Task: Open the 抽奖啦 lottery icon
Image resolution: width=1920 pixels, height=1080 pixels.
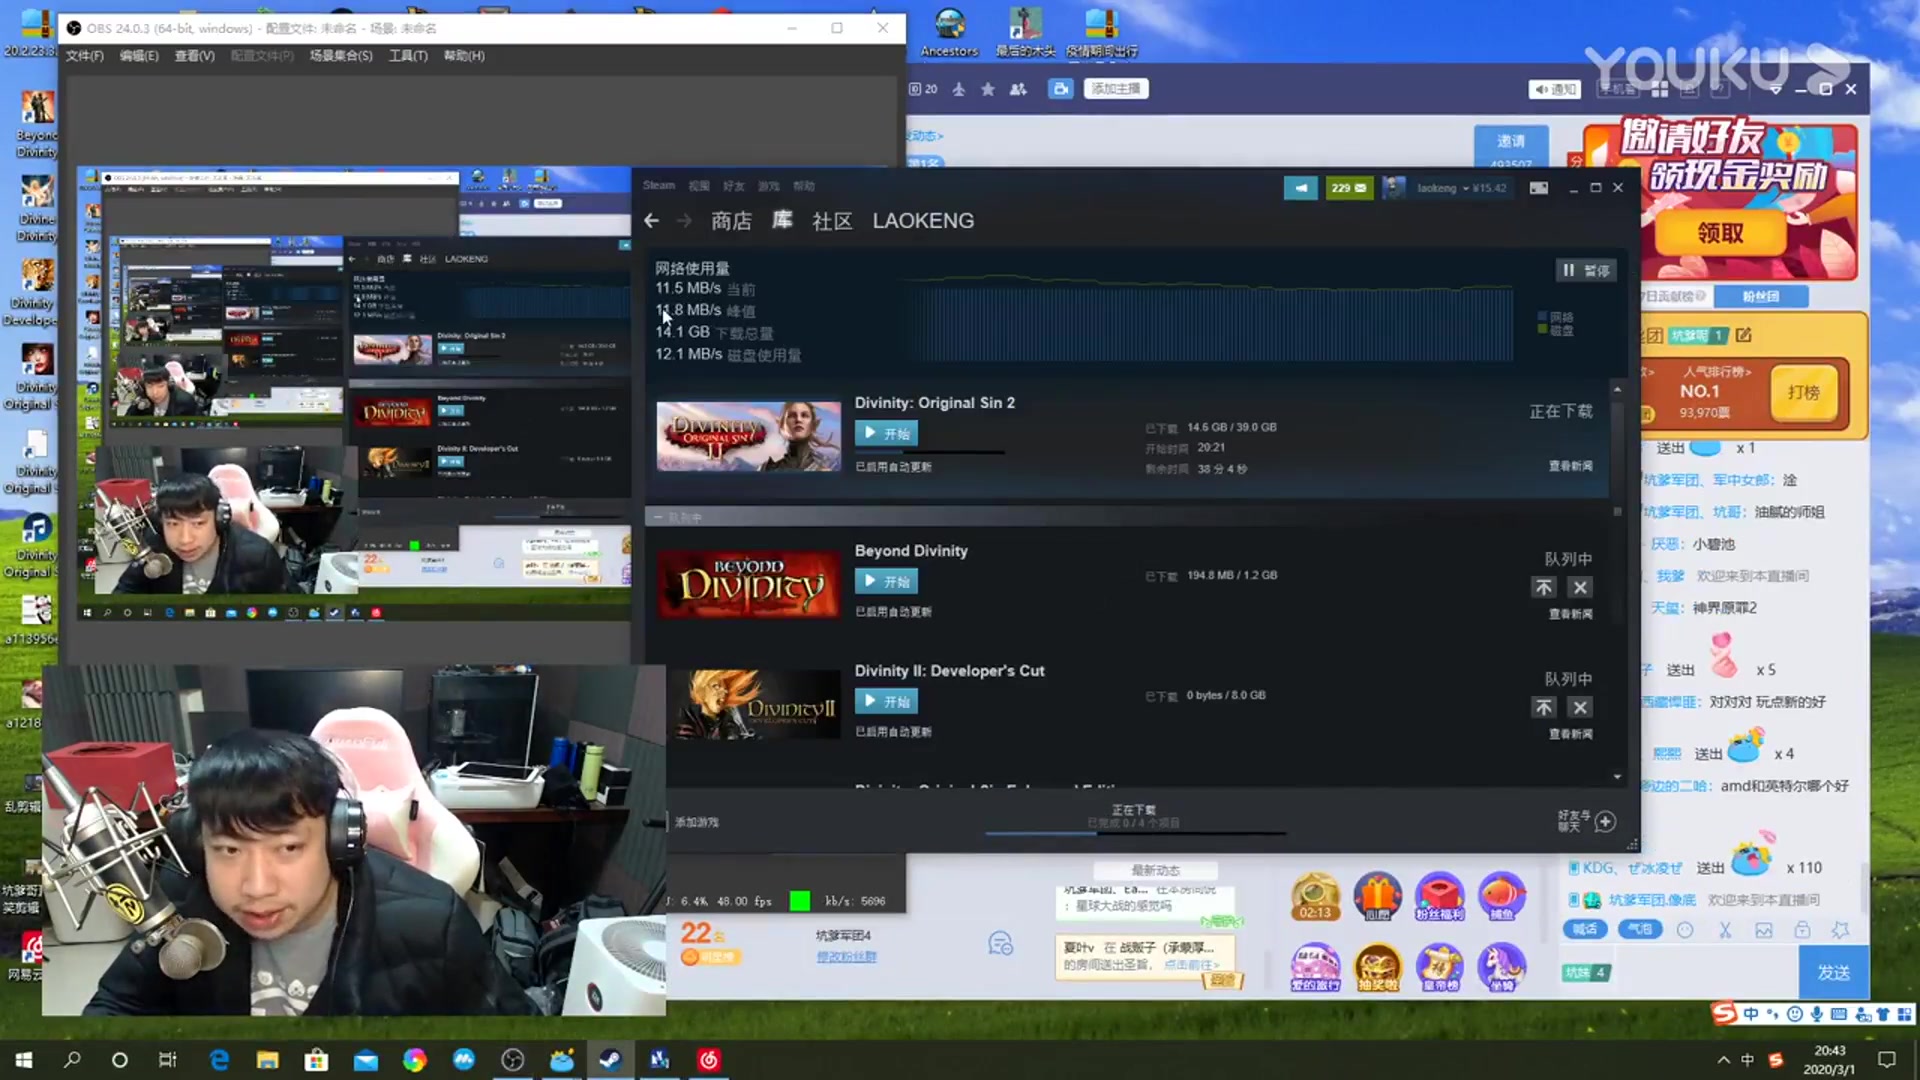Action: pyautogui.click(x=1377, y=968)
